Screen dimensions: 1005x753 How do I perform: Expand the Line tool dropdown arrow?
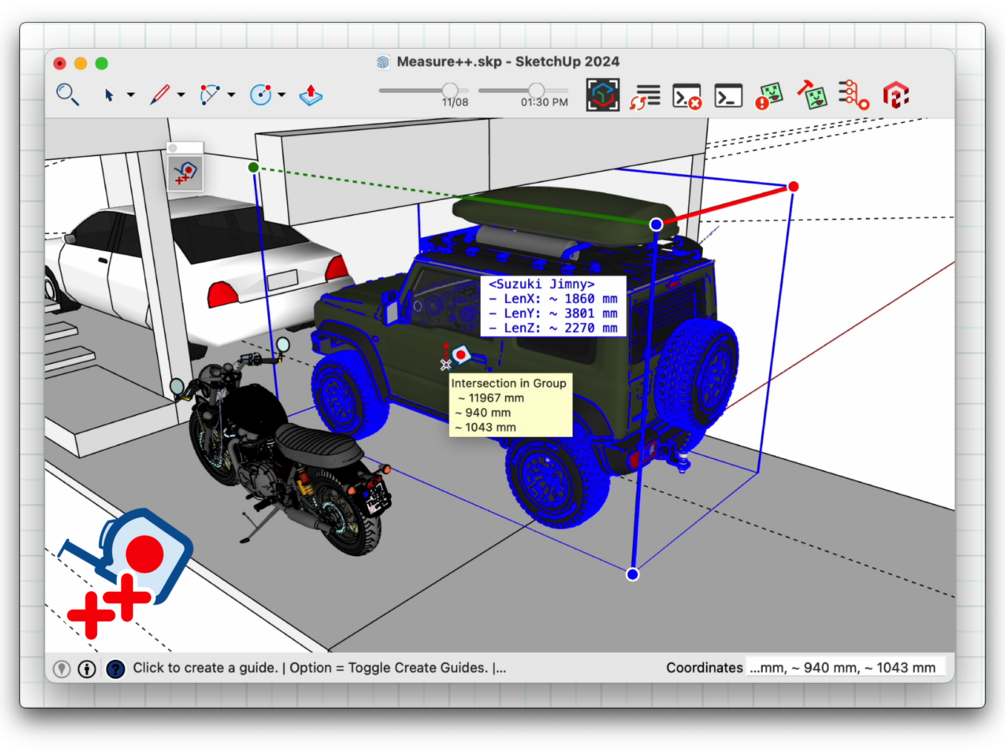181,95
